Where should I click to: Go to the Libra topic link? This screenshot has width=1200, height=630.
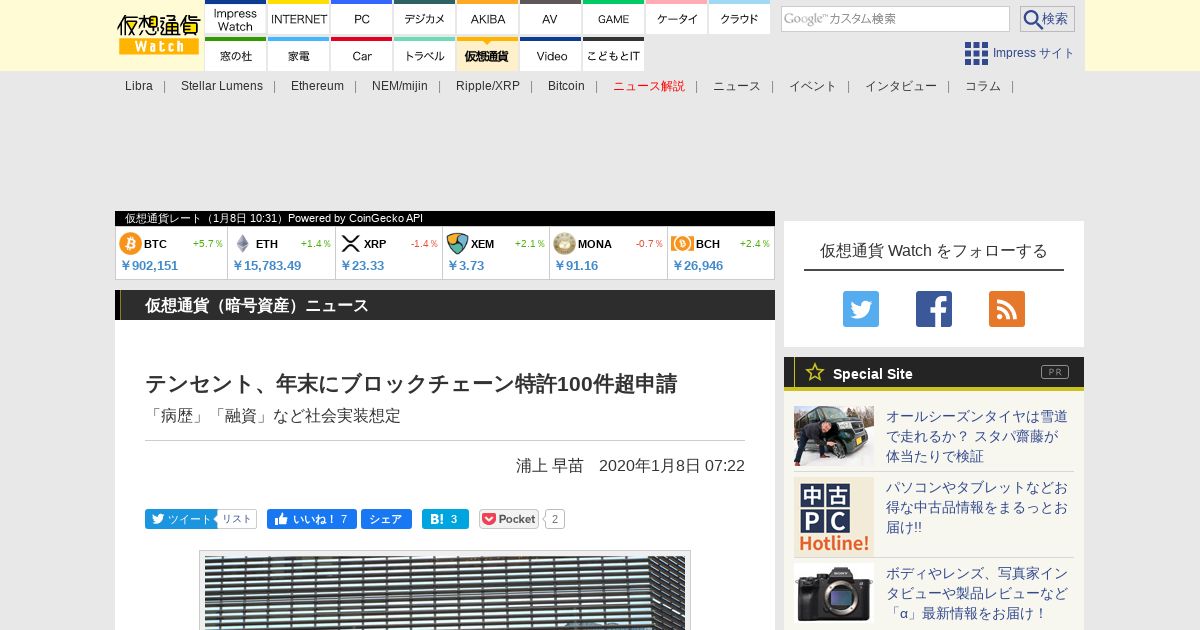pos(139,86)
